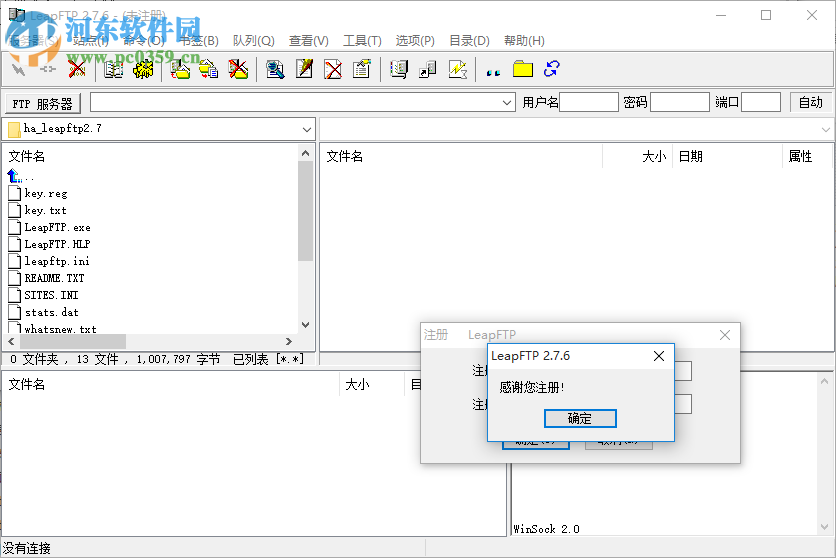Screen dimensions: 836x558
Task: Click the edit file pencil icon
Action: tap(304, 69)
